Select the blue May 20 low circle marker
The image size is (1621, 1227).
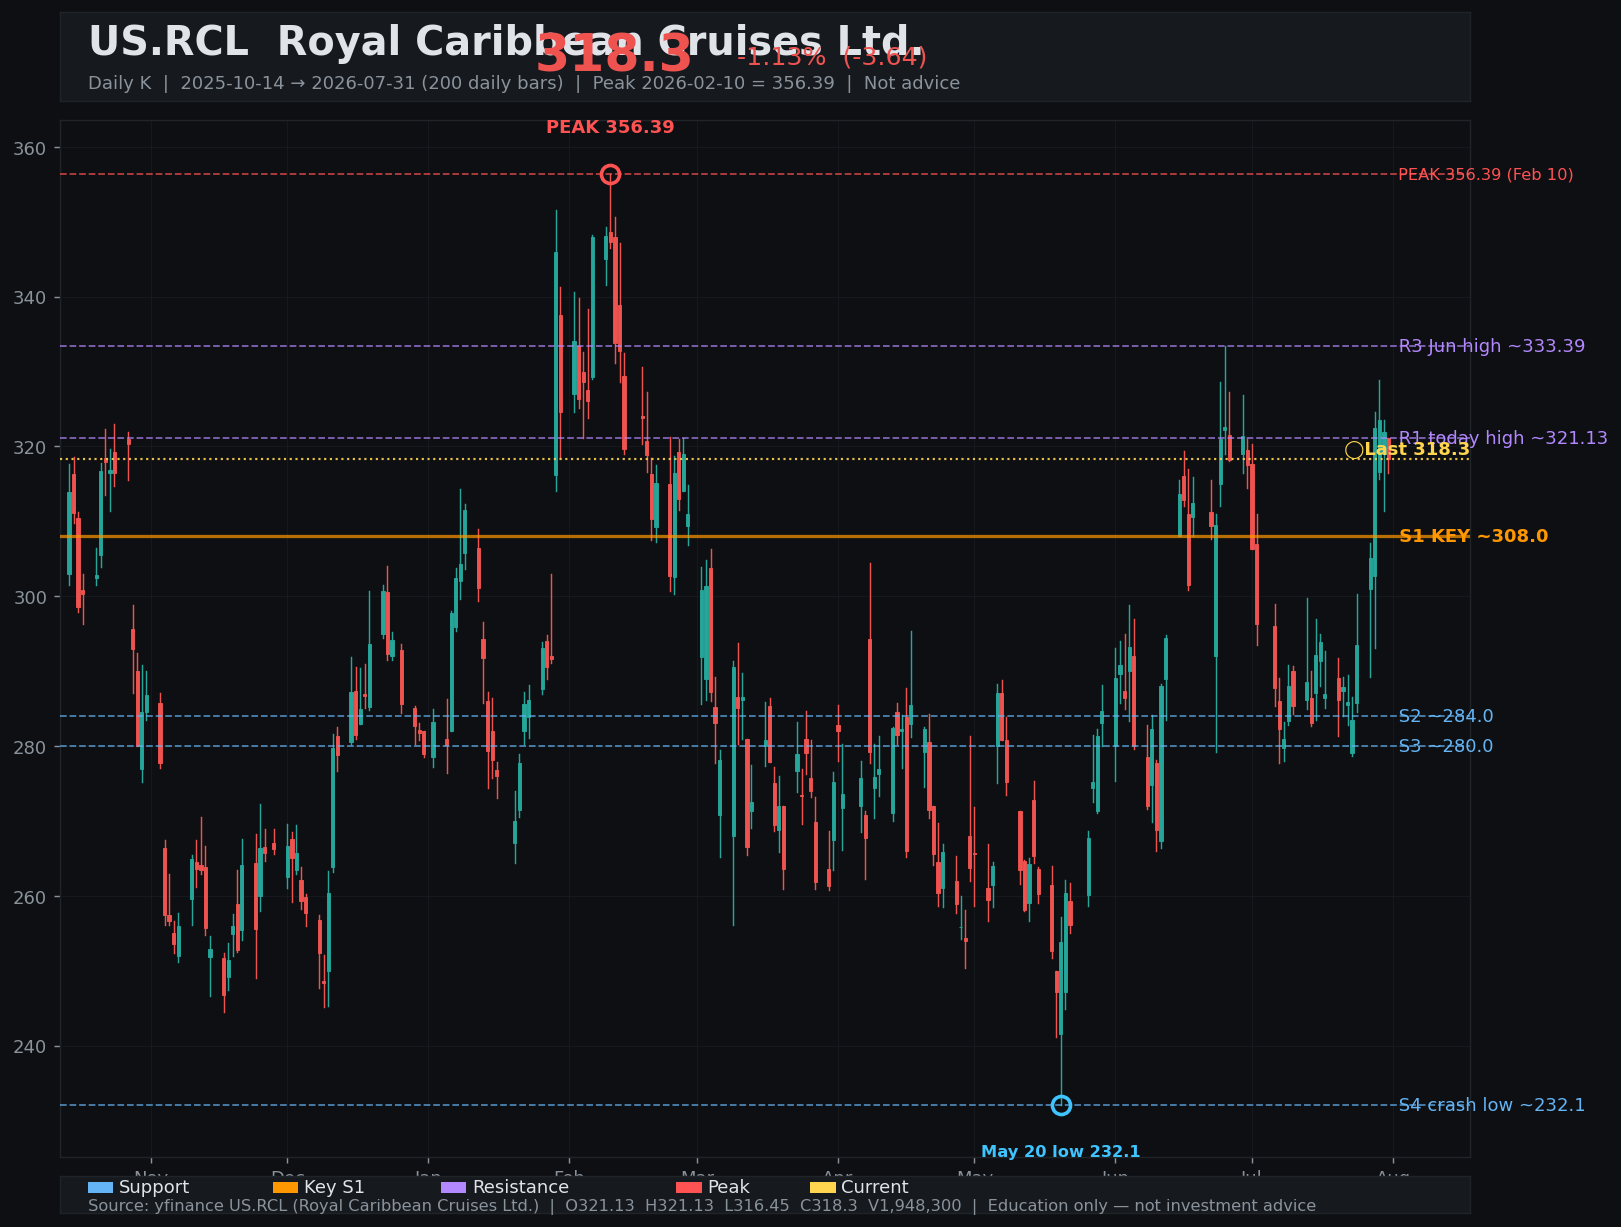[x=1061, y=1105]
